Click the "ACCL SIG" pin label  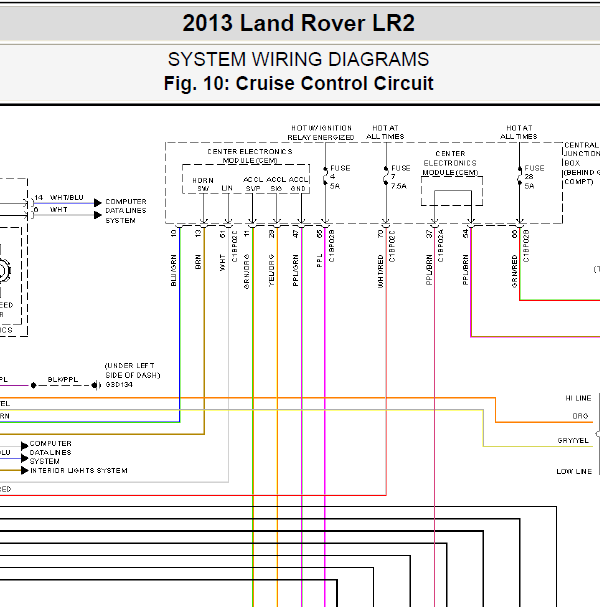coord(276,184)
